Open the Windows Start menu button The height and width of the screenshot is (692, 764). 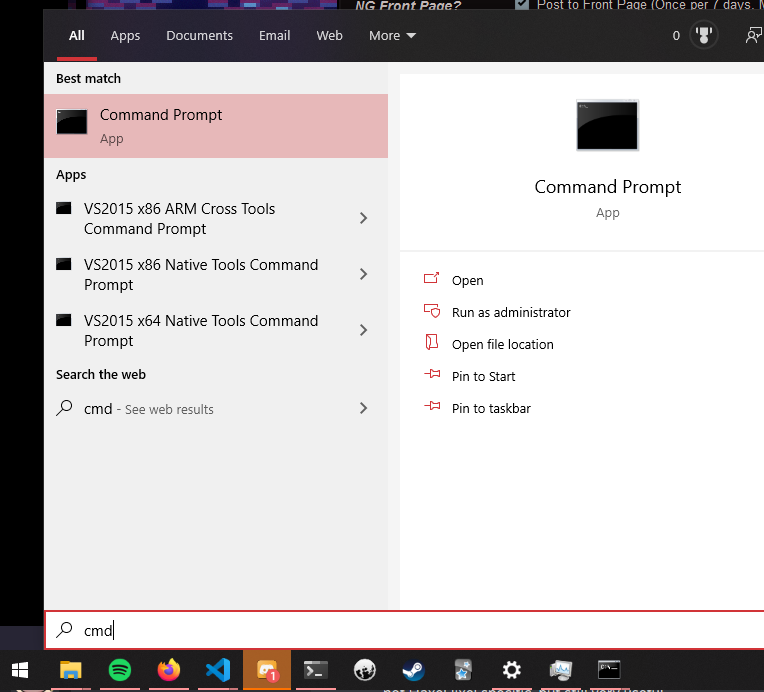pos(20,671)
